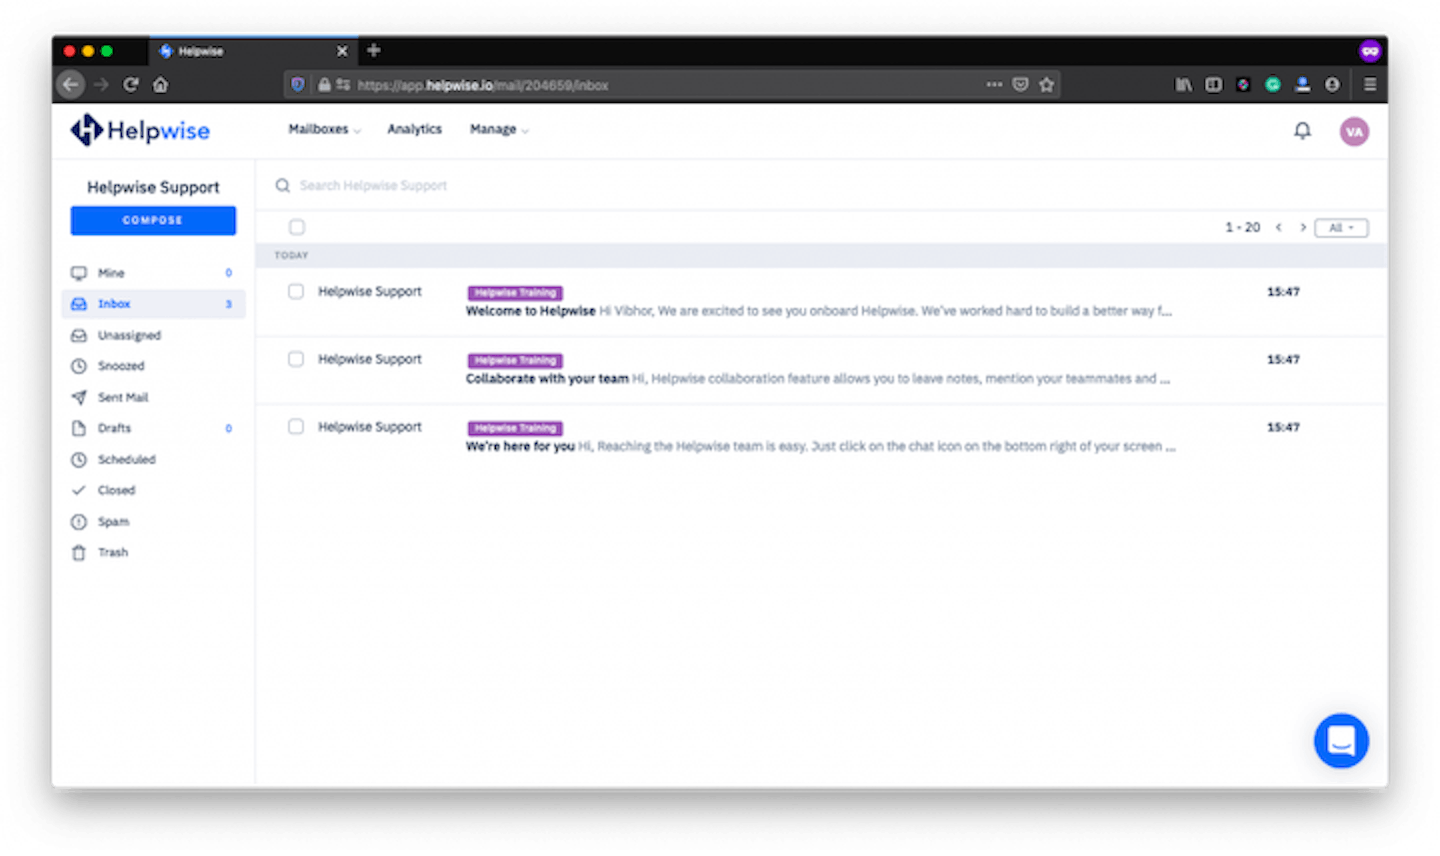Open the Welcome to Helpwise email
This screenshot has height=856, width=1440.
821,302
